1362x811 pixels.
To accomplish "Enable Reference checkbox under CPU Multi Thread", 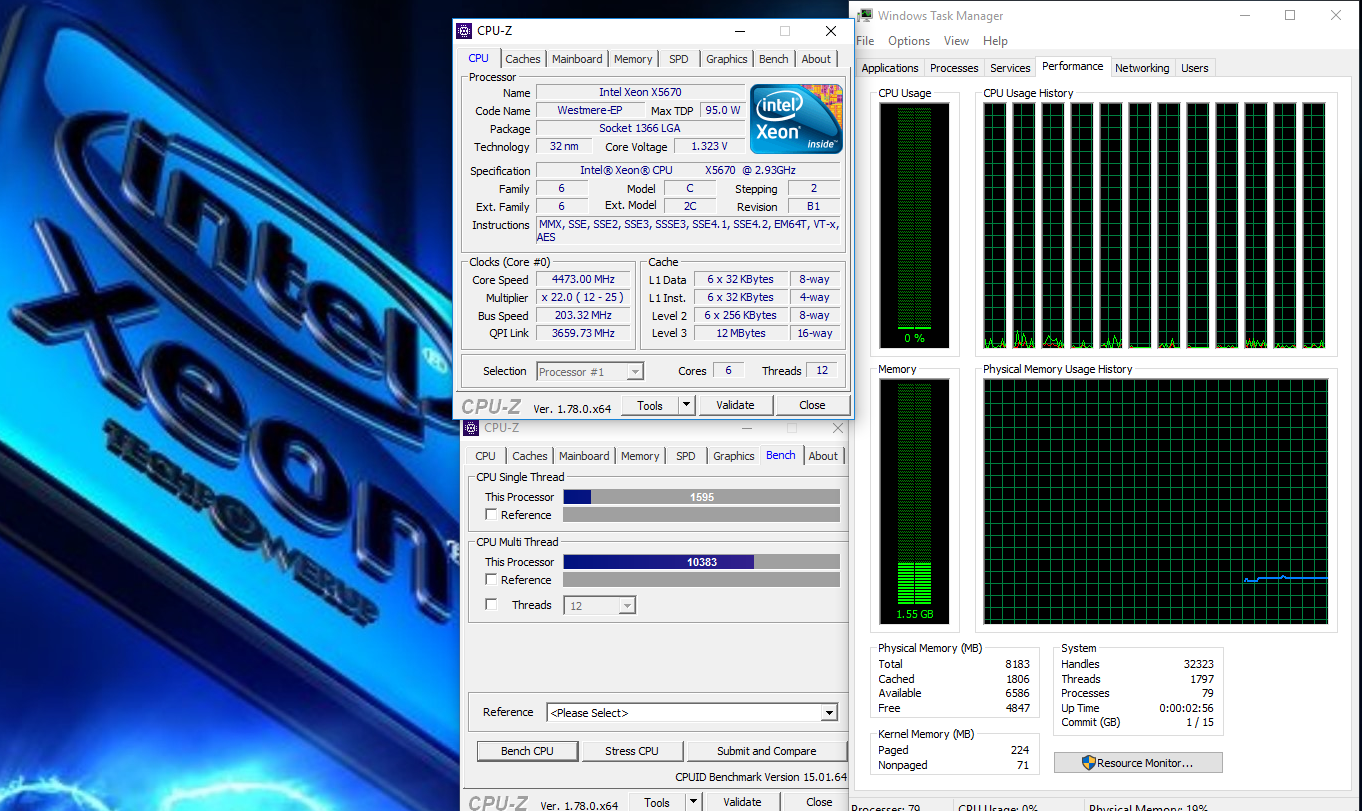I will click(491, 579).
